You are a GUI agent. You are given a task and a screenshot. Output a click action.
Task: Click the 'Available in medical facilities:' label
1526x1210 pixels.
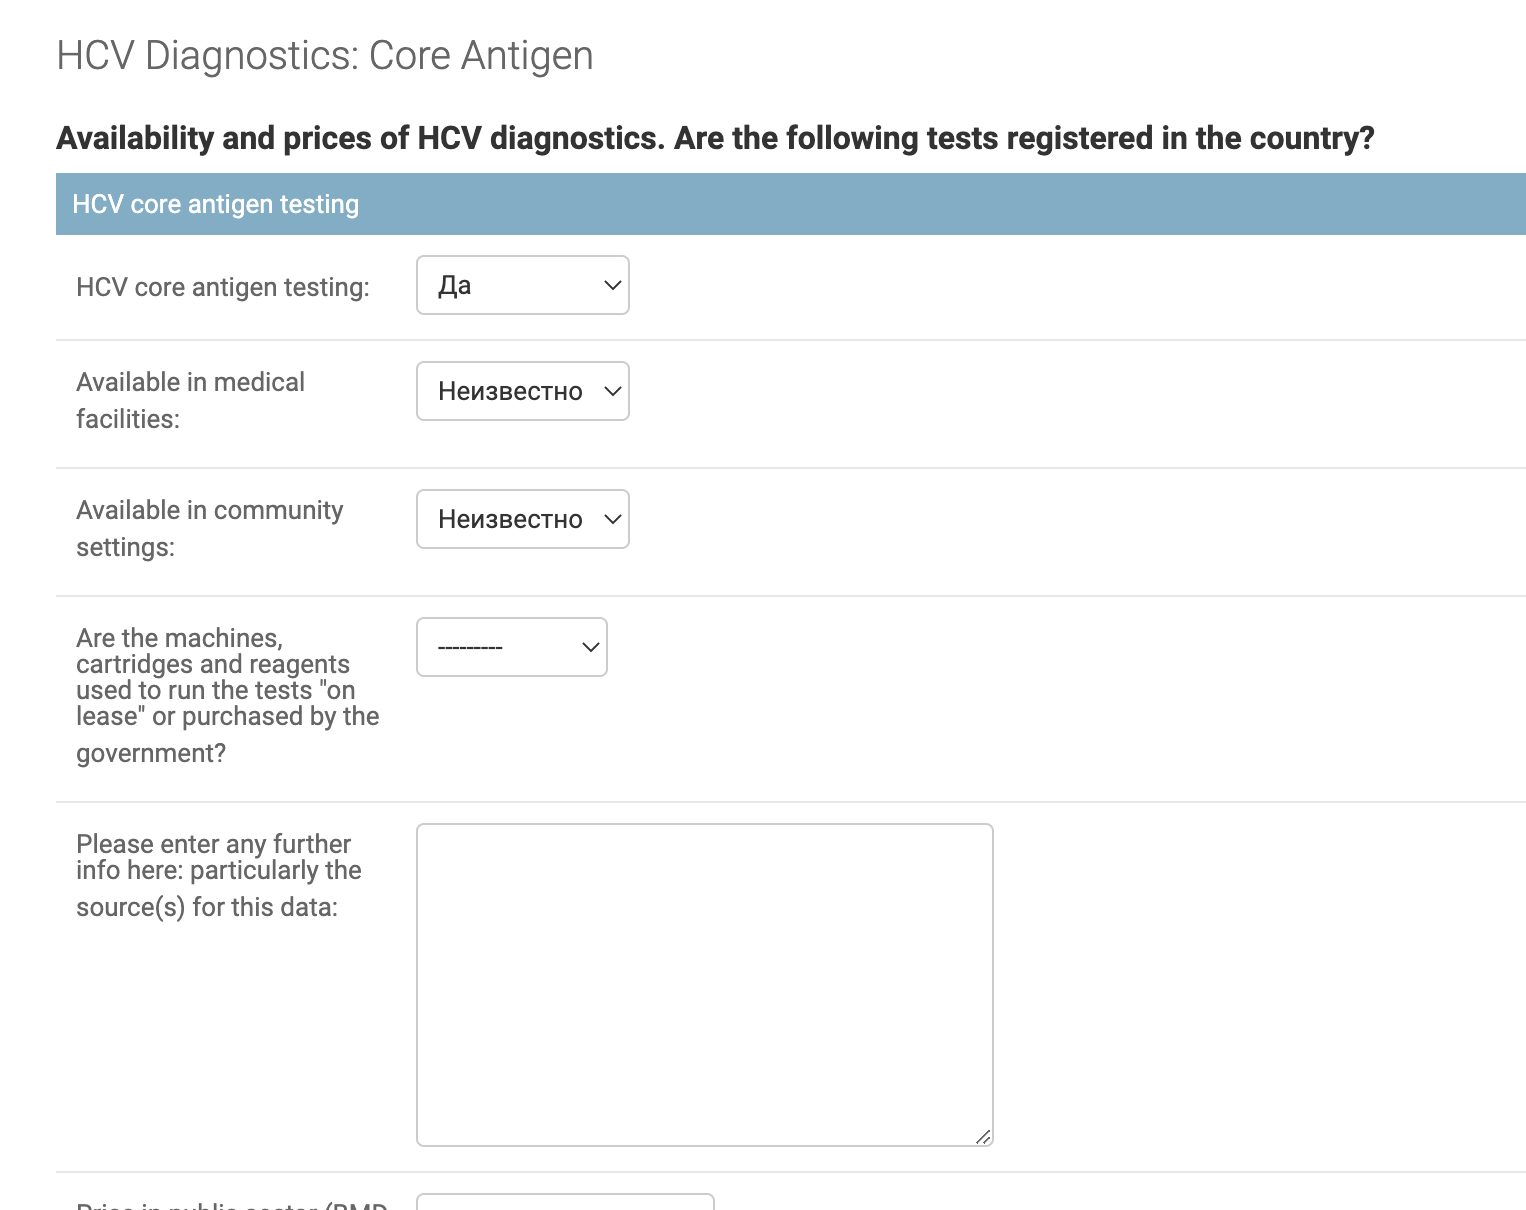point(190,400)
